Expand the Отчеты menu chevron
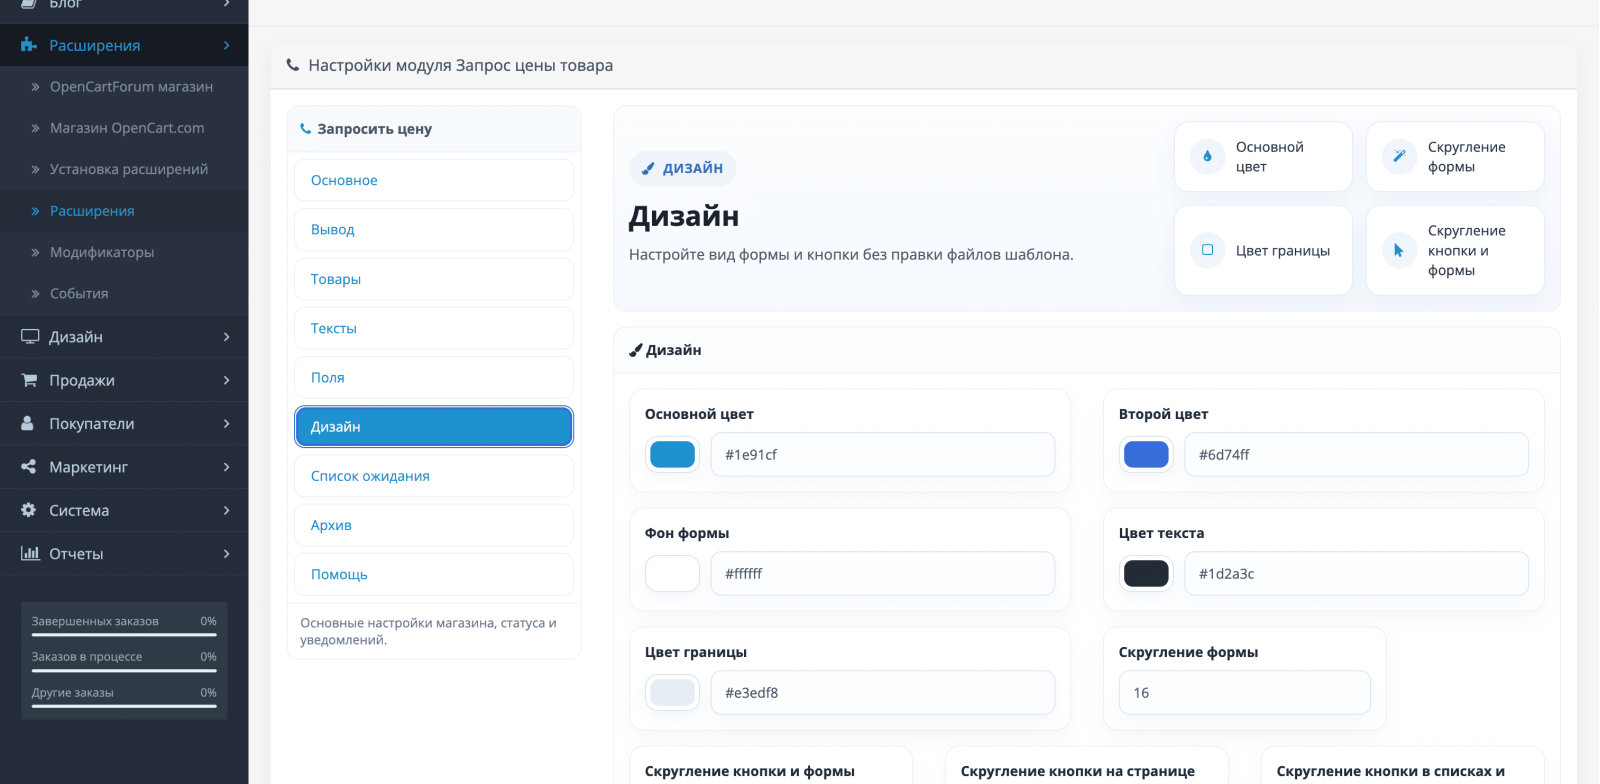The width and height of the screenshot is (1600, 784). (227, 553)
